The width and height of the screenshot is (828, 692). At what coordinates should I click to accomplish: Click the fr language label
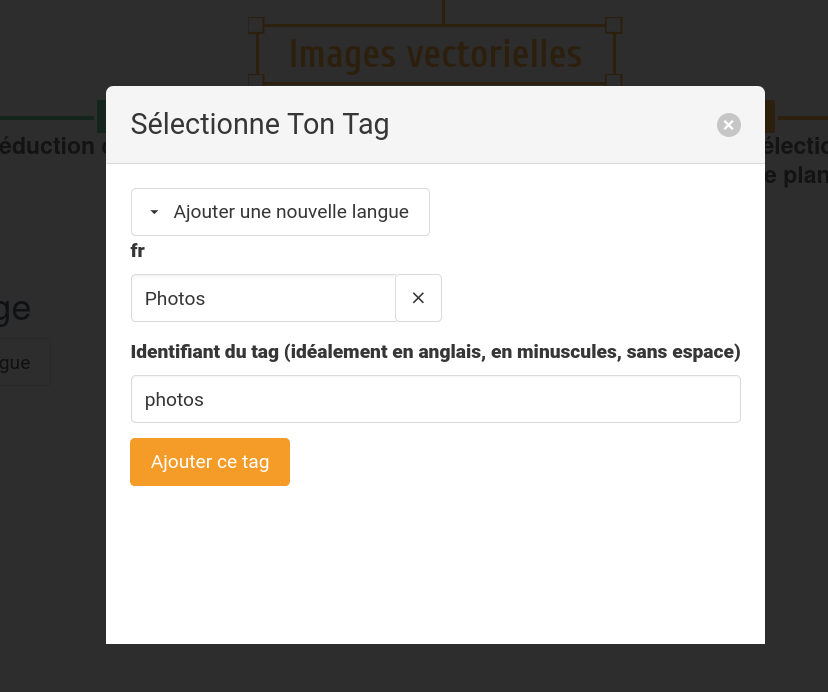(x=138, y=251)
